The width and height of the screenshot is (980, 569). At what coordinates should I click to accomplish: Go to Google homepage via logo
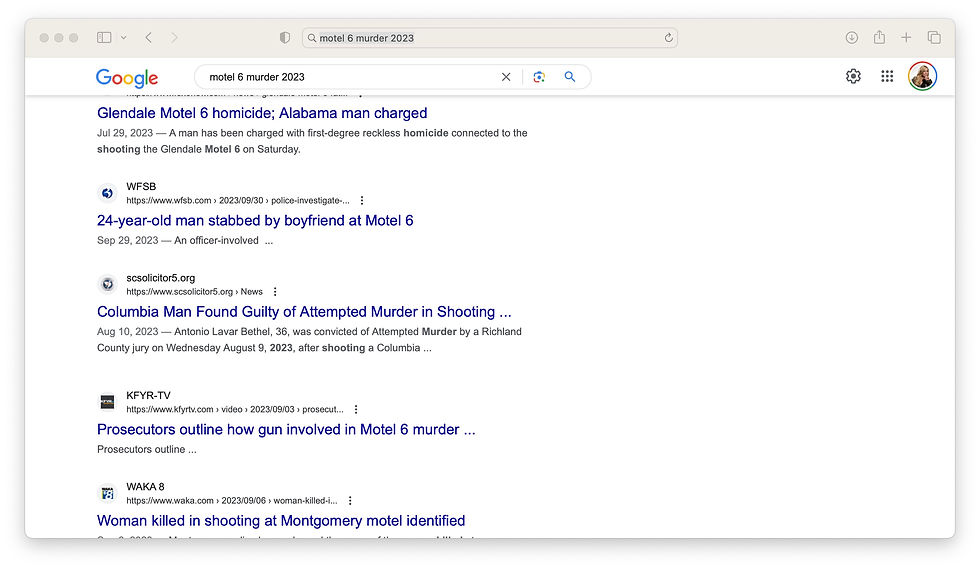(x=127, y=78)
